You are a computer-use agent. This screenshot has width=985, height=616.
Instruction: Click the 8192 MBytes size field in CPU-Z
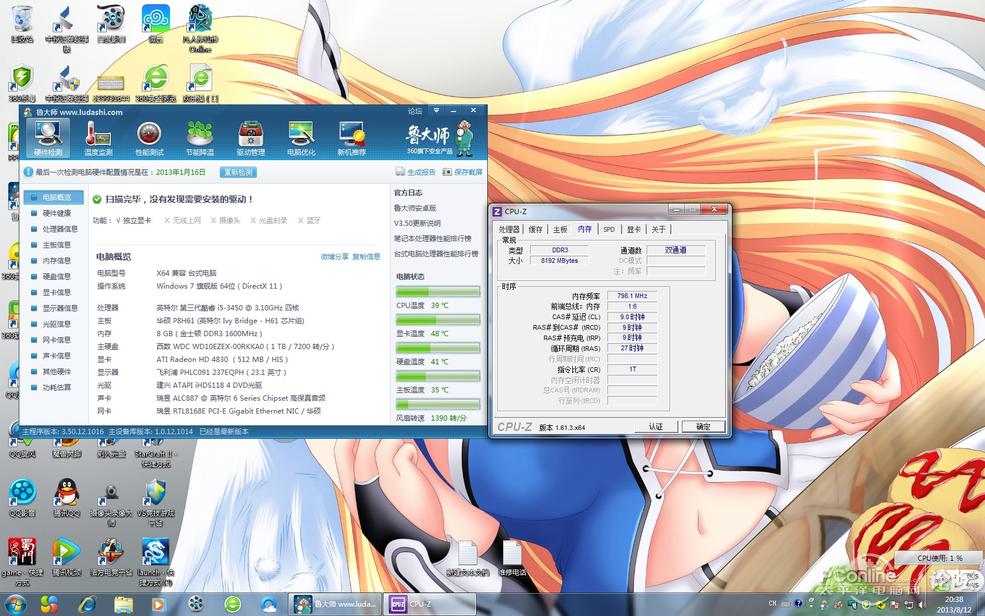tap(559, 261)
